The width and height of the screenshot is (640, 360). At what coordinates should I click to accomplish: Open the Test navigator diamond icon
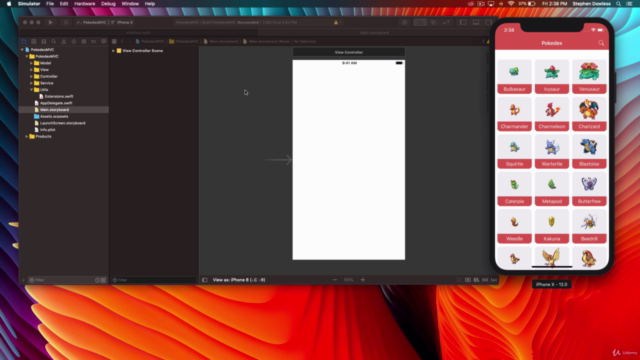[73, 42]
